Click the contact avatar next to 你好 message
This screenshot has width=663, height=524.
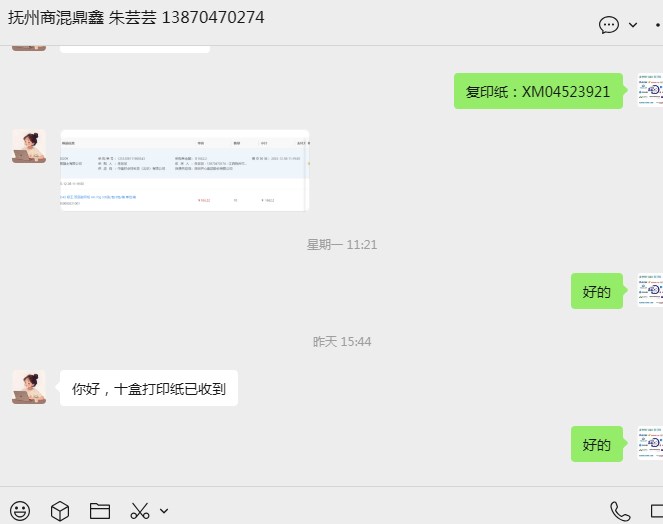[29, 387]
